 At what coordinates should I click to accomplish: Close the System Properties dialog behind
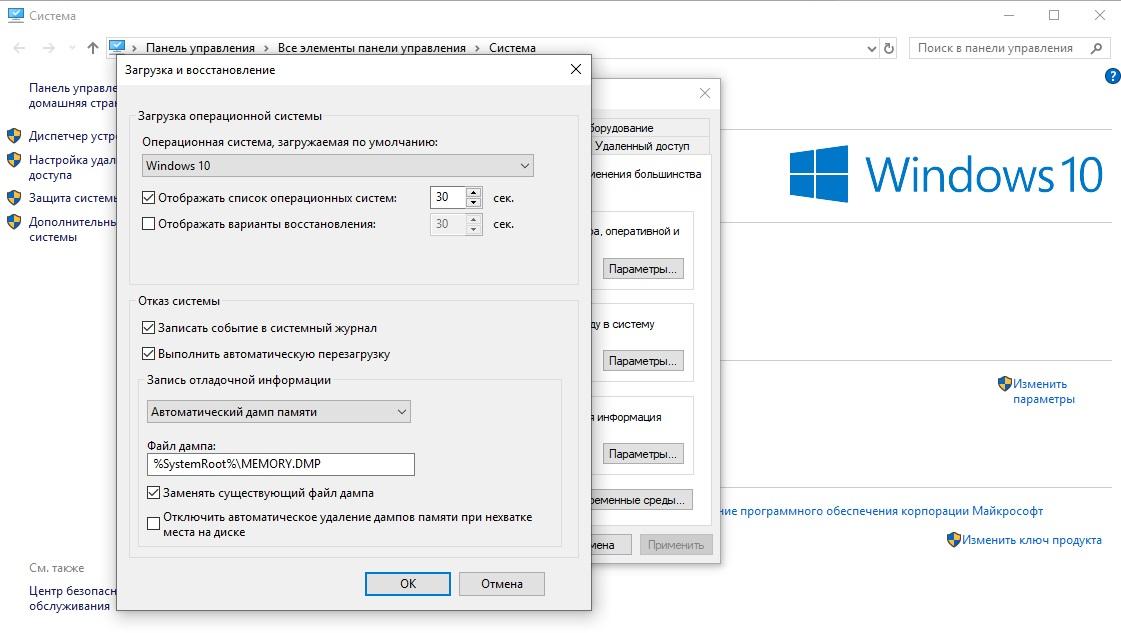tap(705, 93)
